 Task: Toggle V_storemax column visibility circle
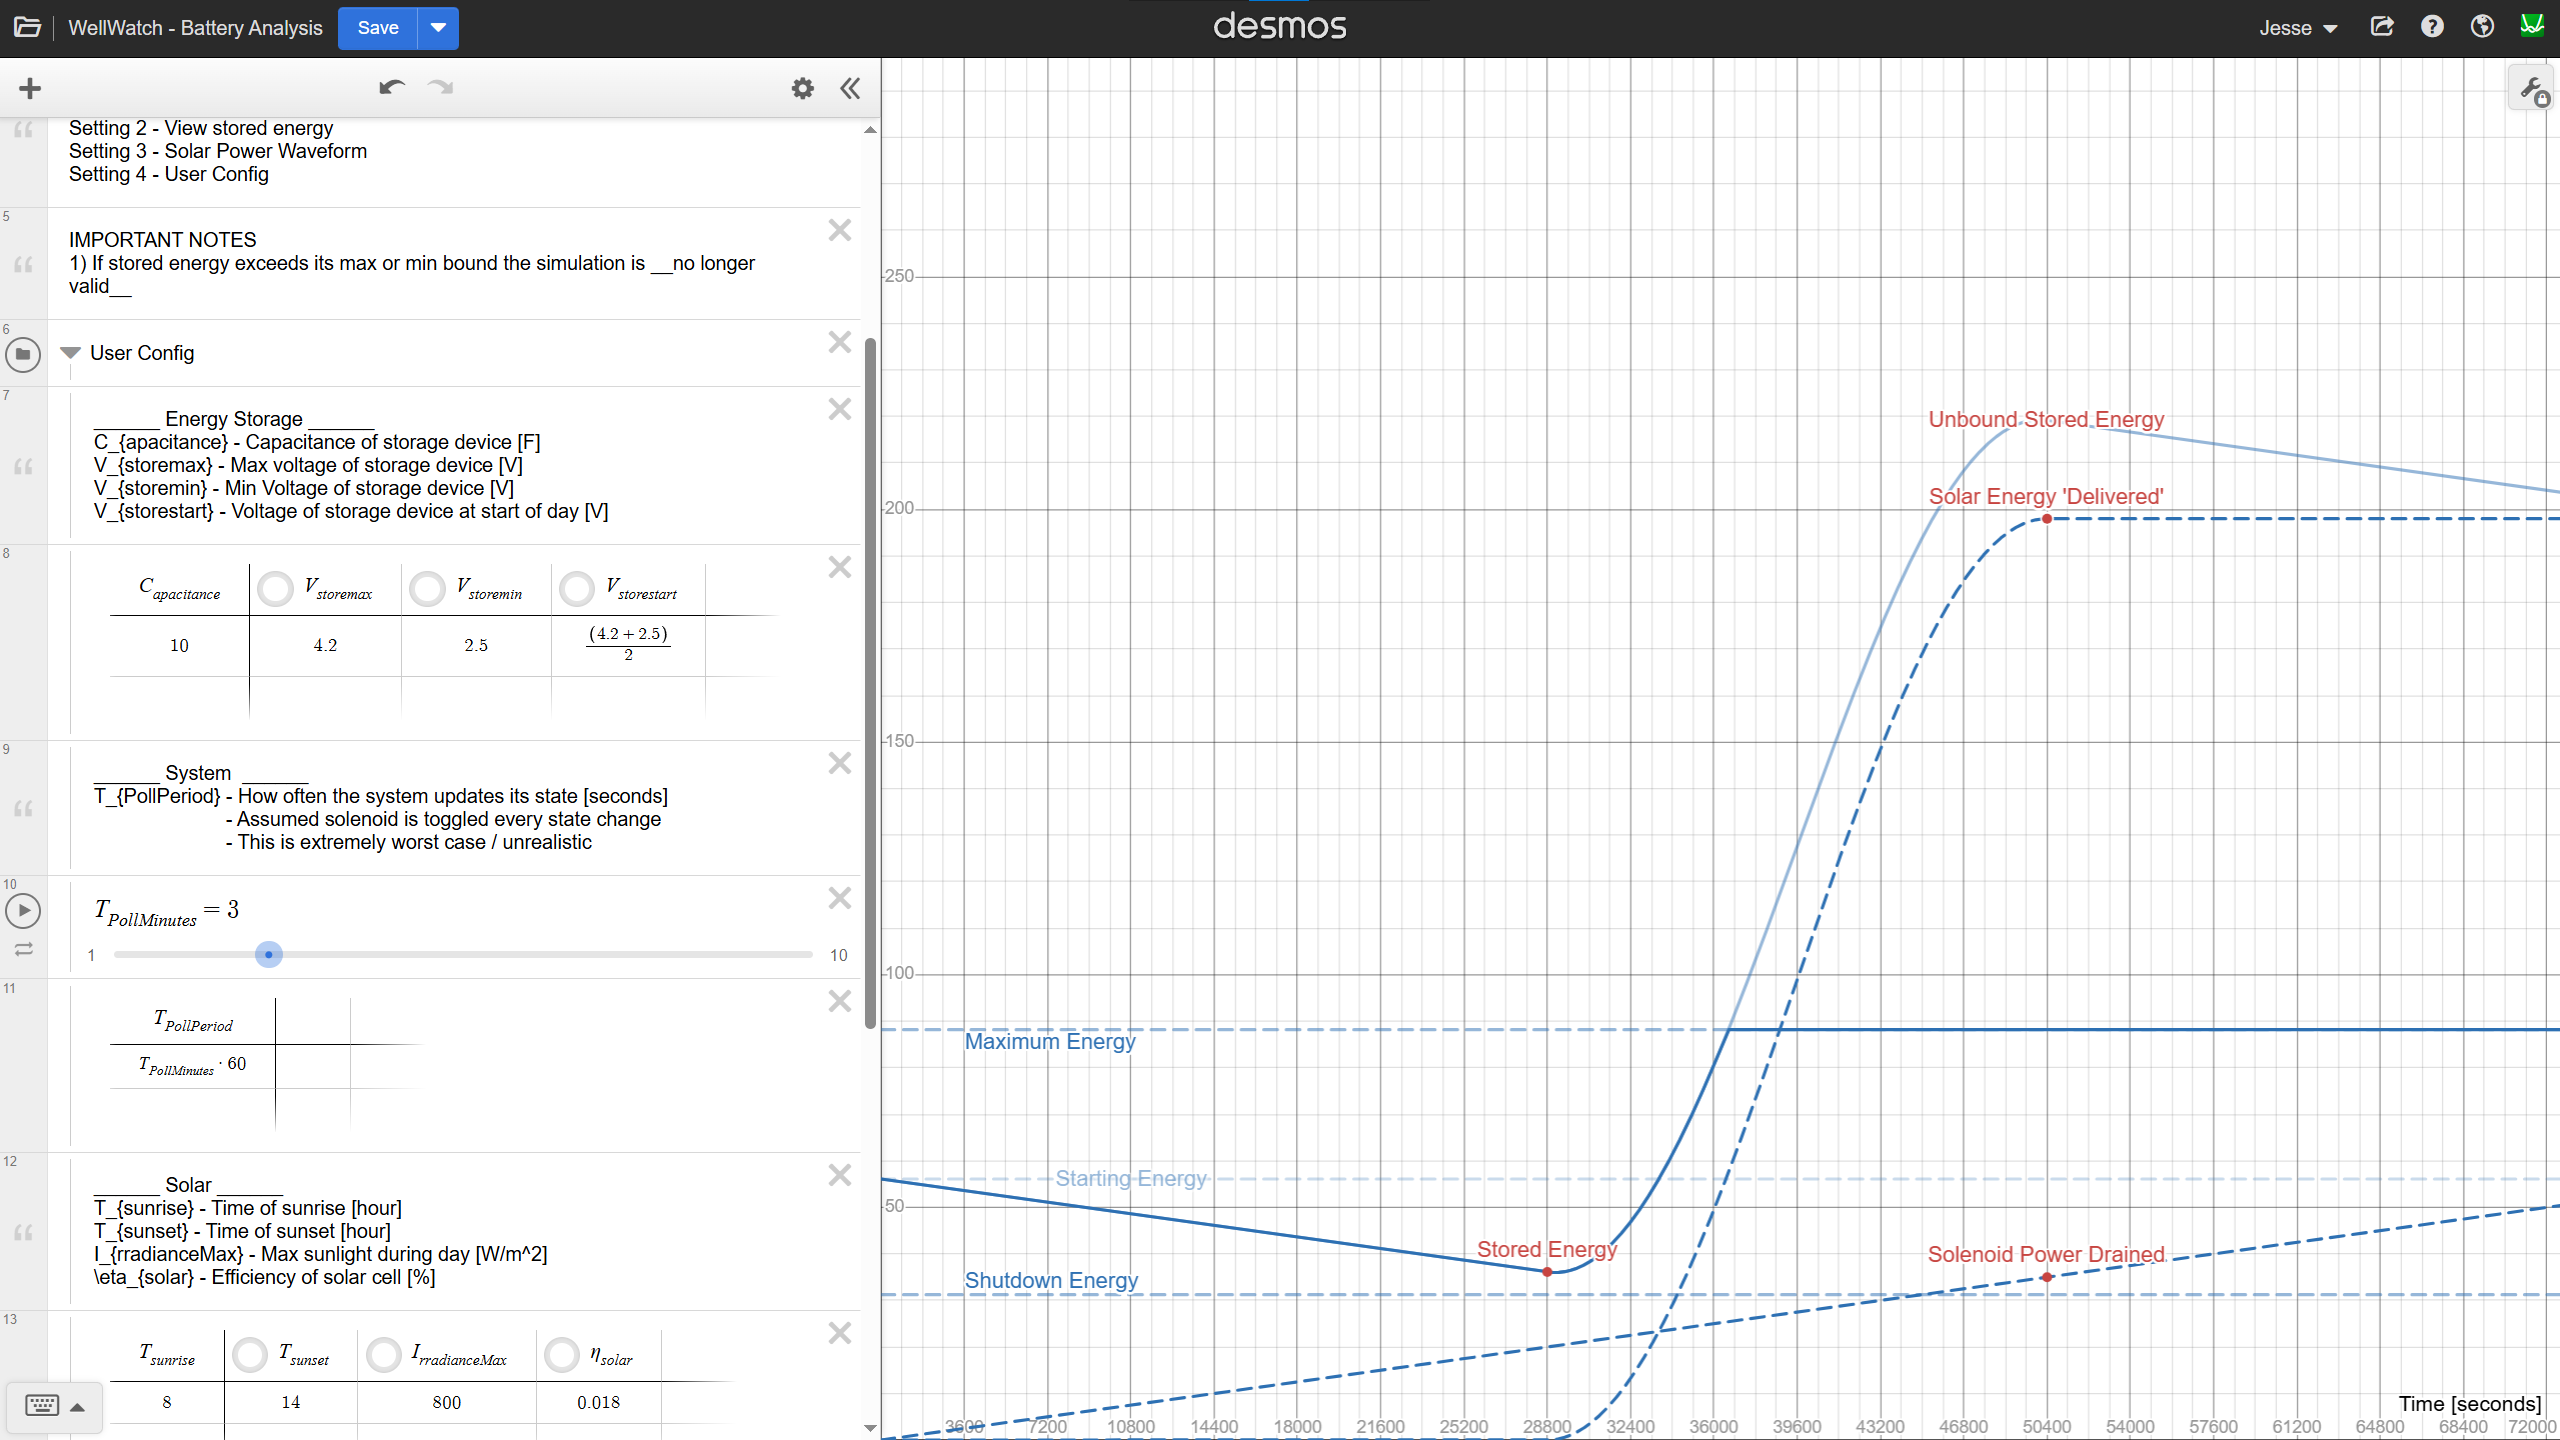pos(275,589)
